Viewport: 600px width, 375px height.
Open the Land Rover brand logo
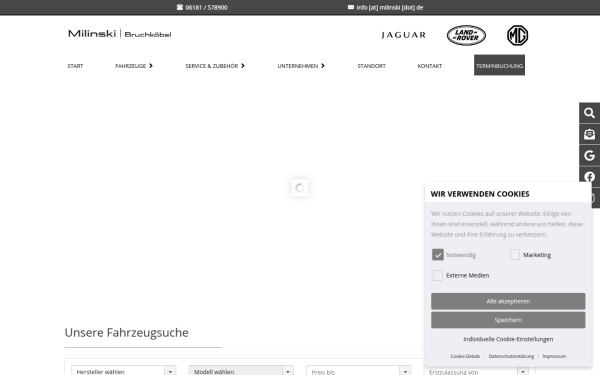tap(466, 35)
